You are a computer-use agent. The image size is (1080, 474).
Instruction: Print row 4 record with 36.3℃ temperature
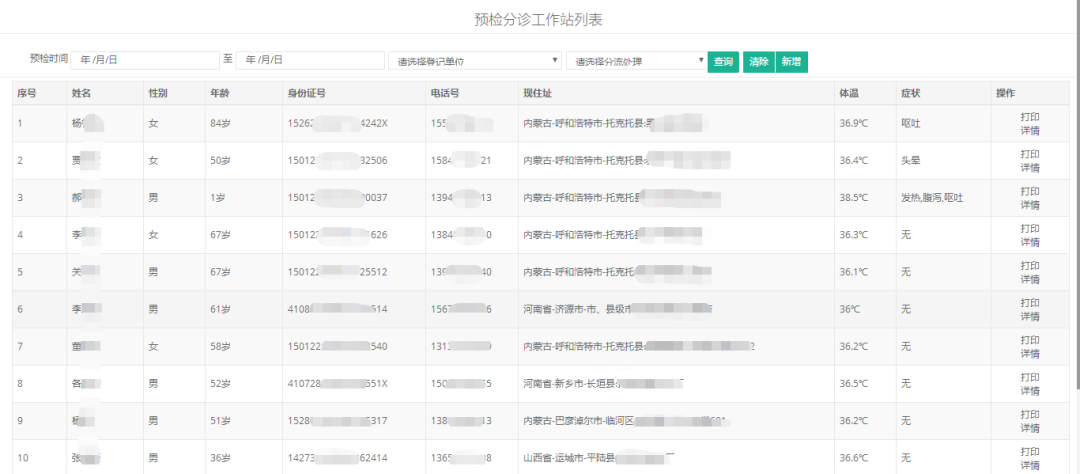pos(1030,228)
